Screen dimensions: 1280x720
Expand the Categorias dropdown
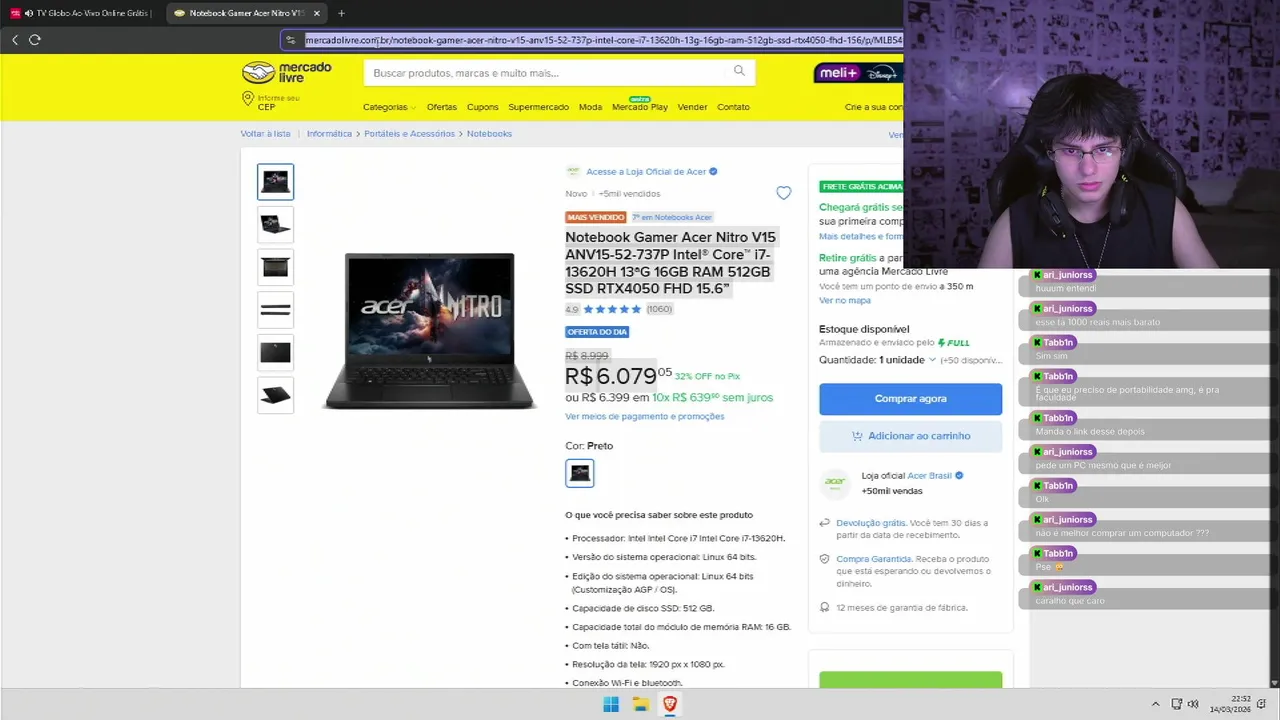(x=389, y=107)
